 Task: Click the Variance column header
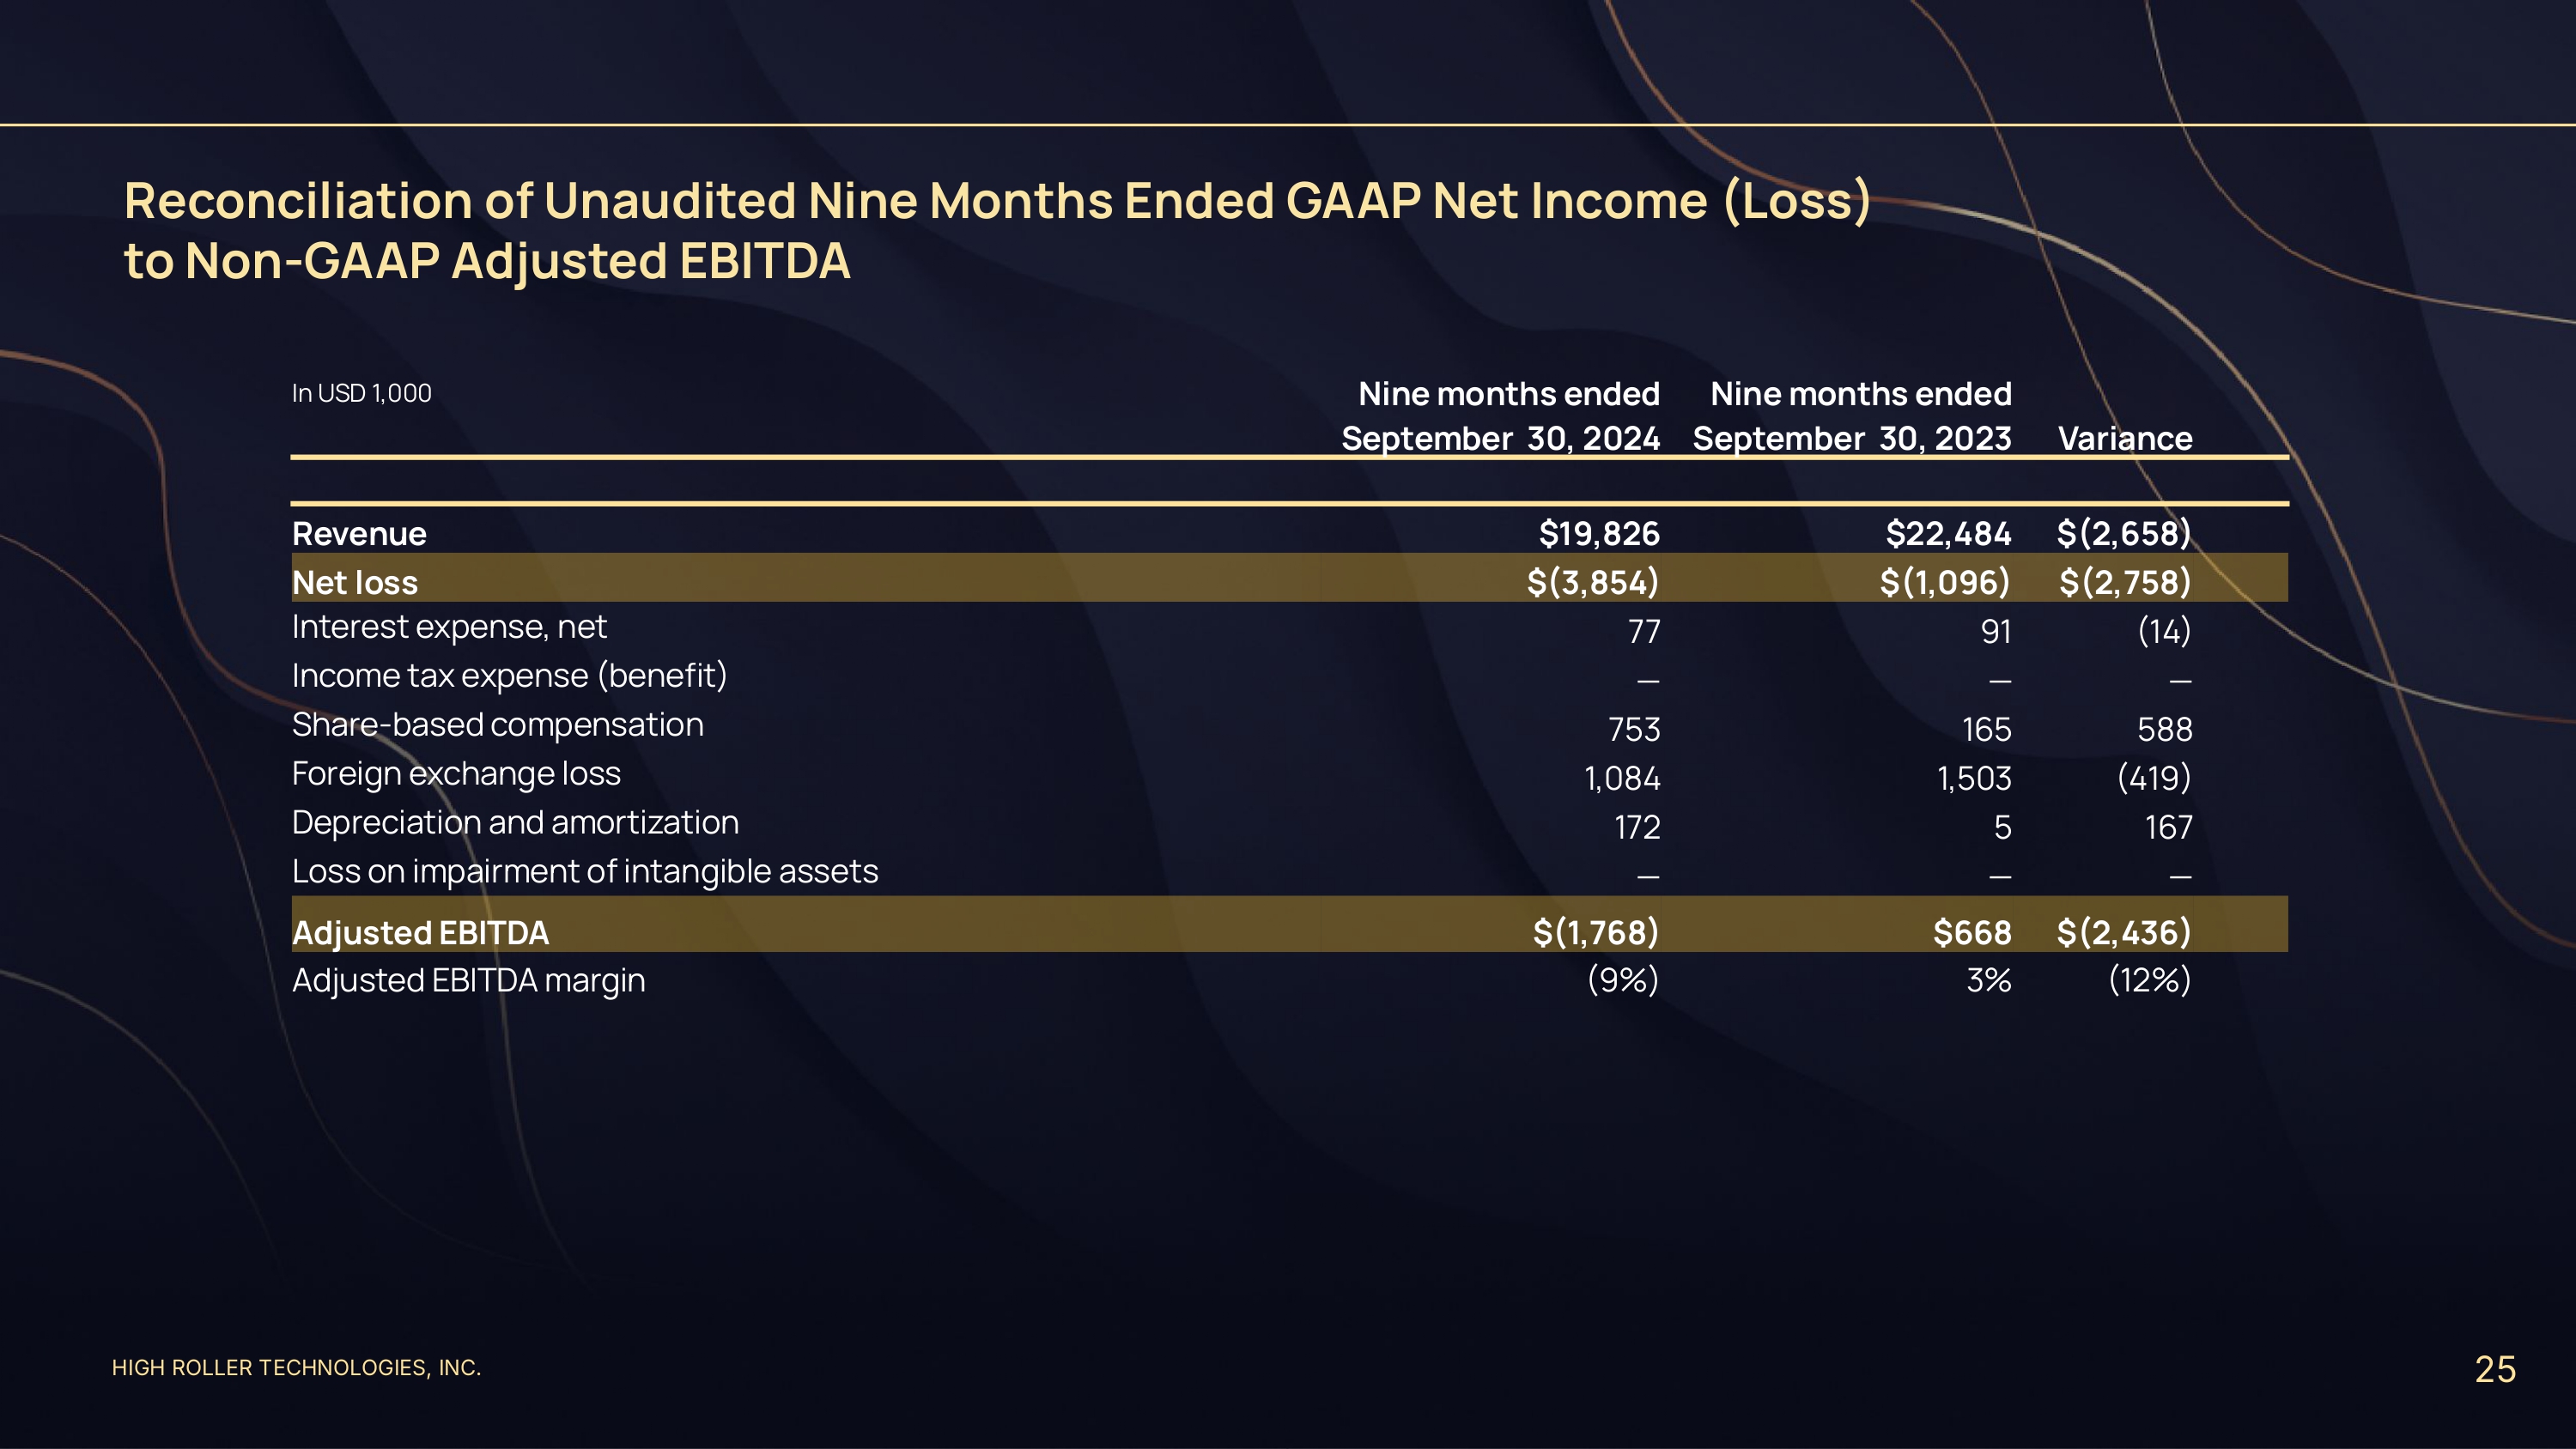(x=2124, y=438)
